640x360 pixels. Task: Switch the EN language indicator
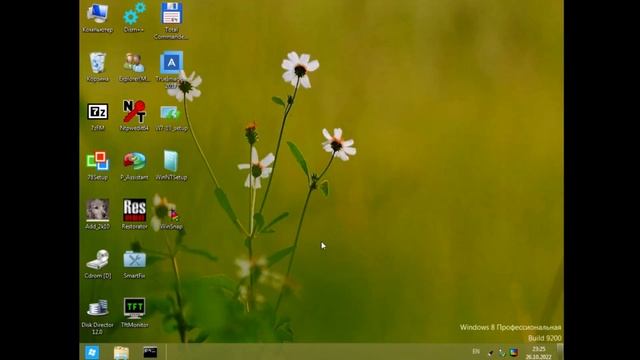click(x=476, y=351)
